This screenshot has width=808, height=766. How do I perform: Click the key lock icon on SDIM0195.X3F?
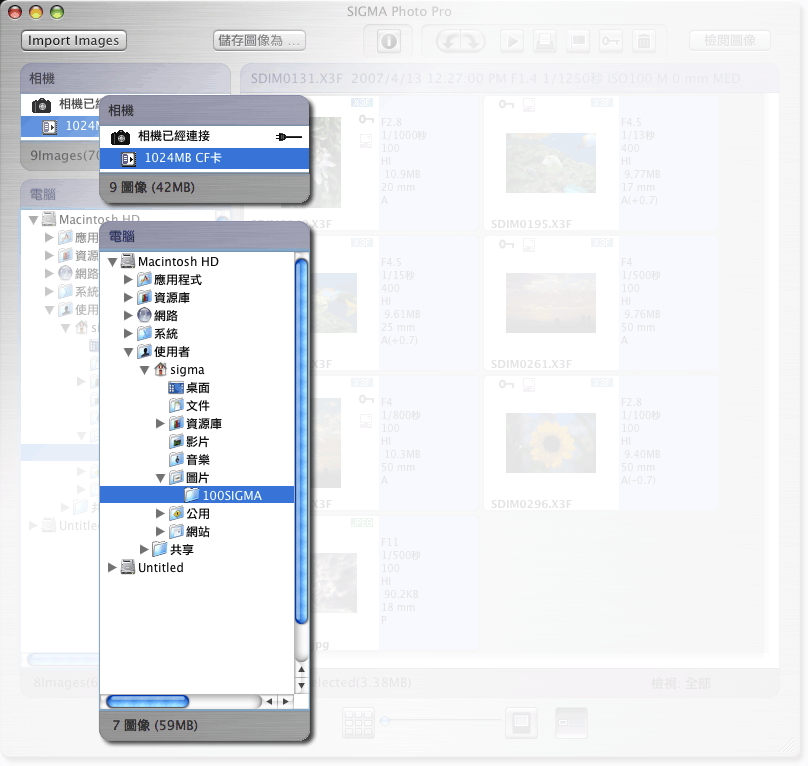click(506, 105)
